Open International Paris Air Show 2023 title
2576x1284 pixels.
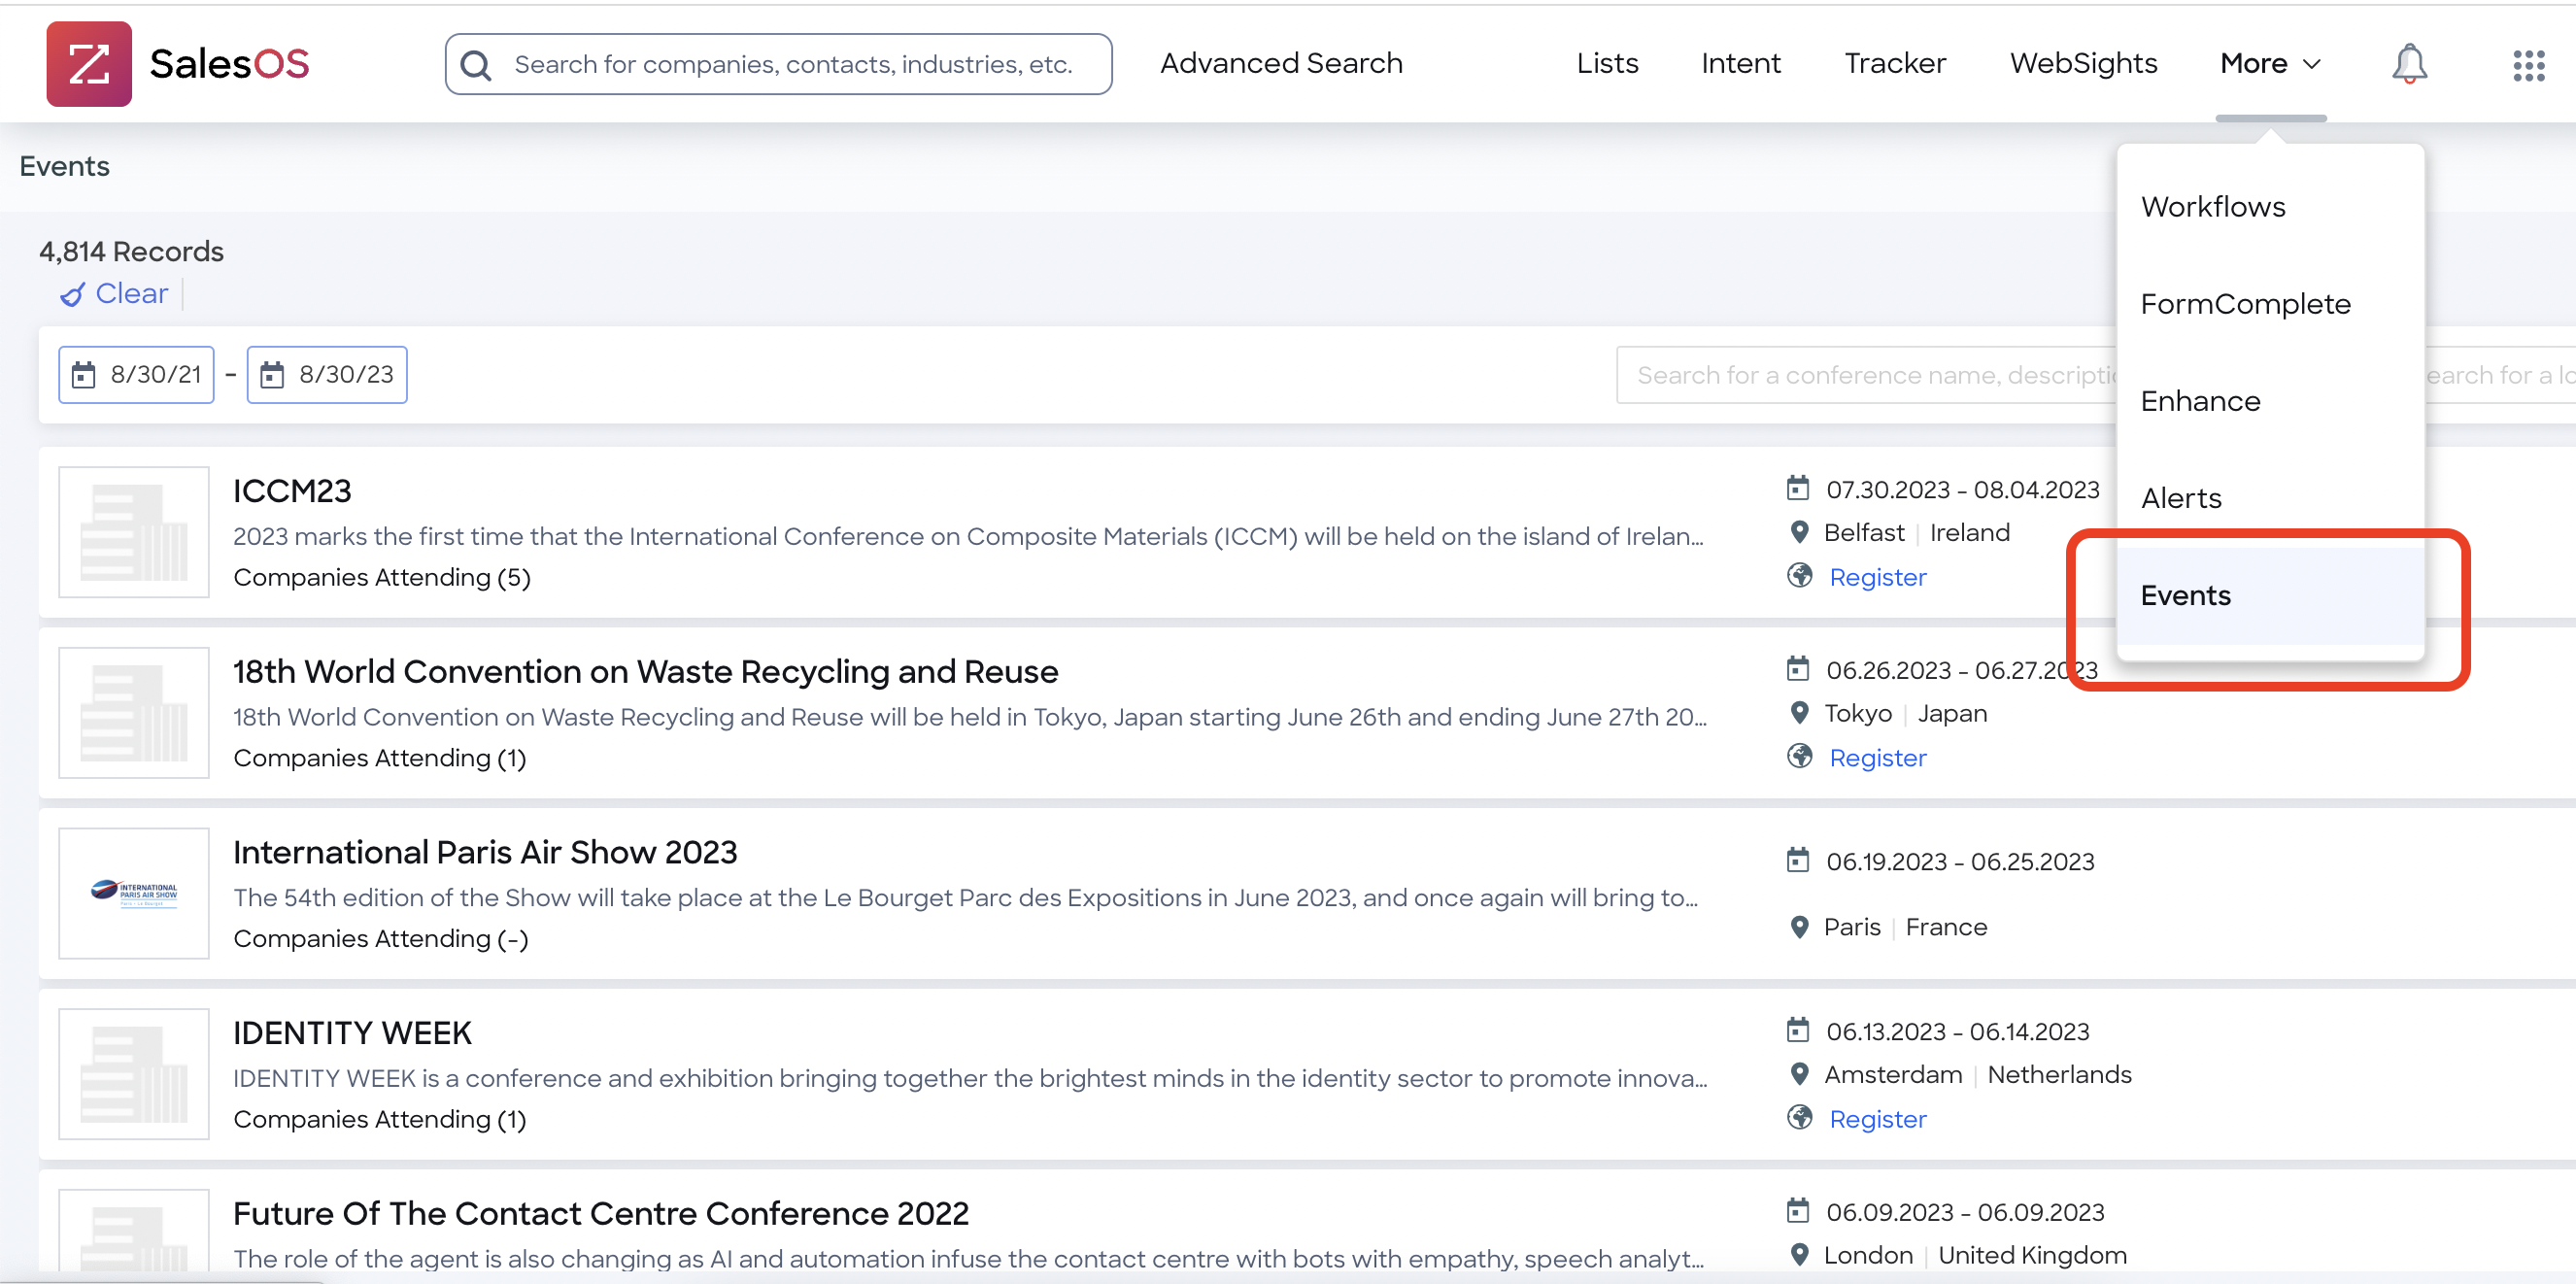coord(485,852)
